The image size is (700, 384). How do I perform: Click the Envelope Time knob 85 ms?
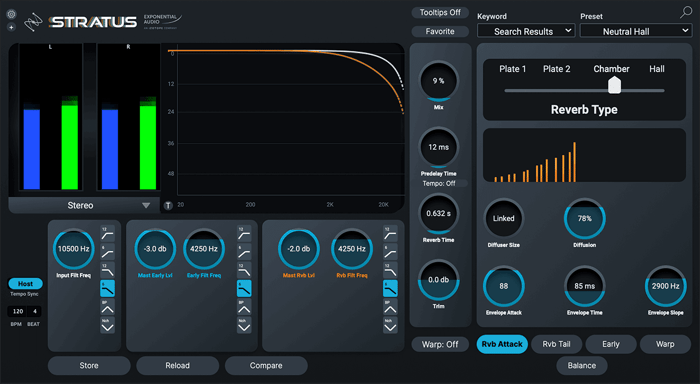(x=584, y=286)
